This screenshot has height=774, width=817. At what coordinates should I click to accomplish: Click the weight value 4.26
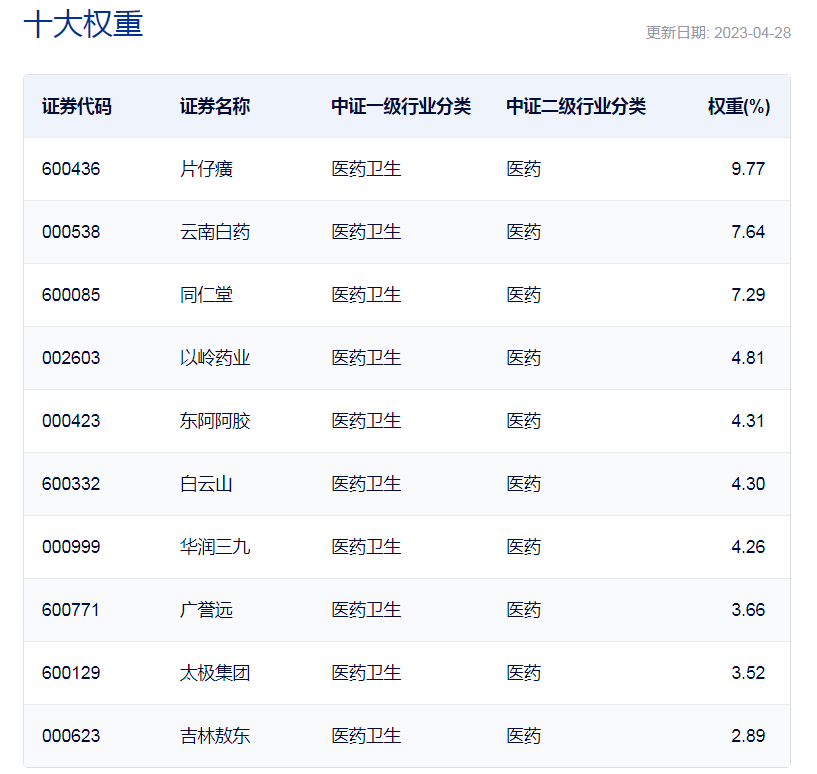tap(748, 547)
